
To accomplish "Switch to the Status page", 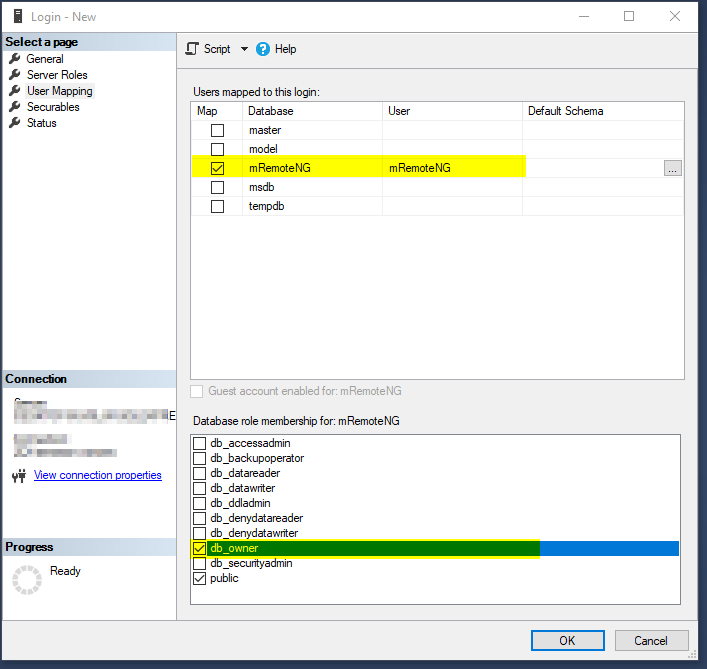I will pyautogui.click(x=41, y=123).
